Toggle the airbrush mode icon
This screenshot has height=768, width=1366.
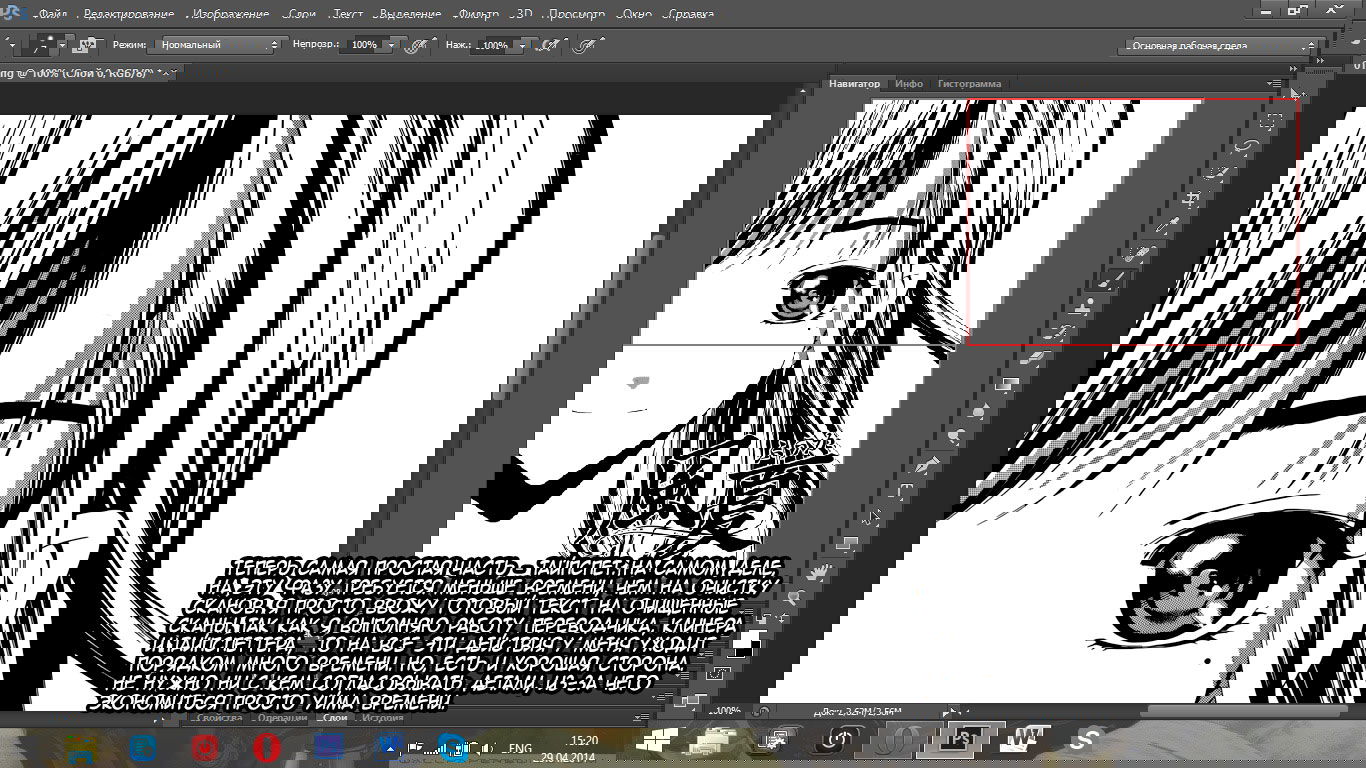[550, 45]
